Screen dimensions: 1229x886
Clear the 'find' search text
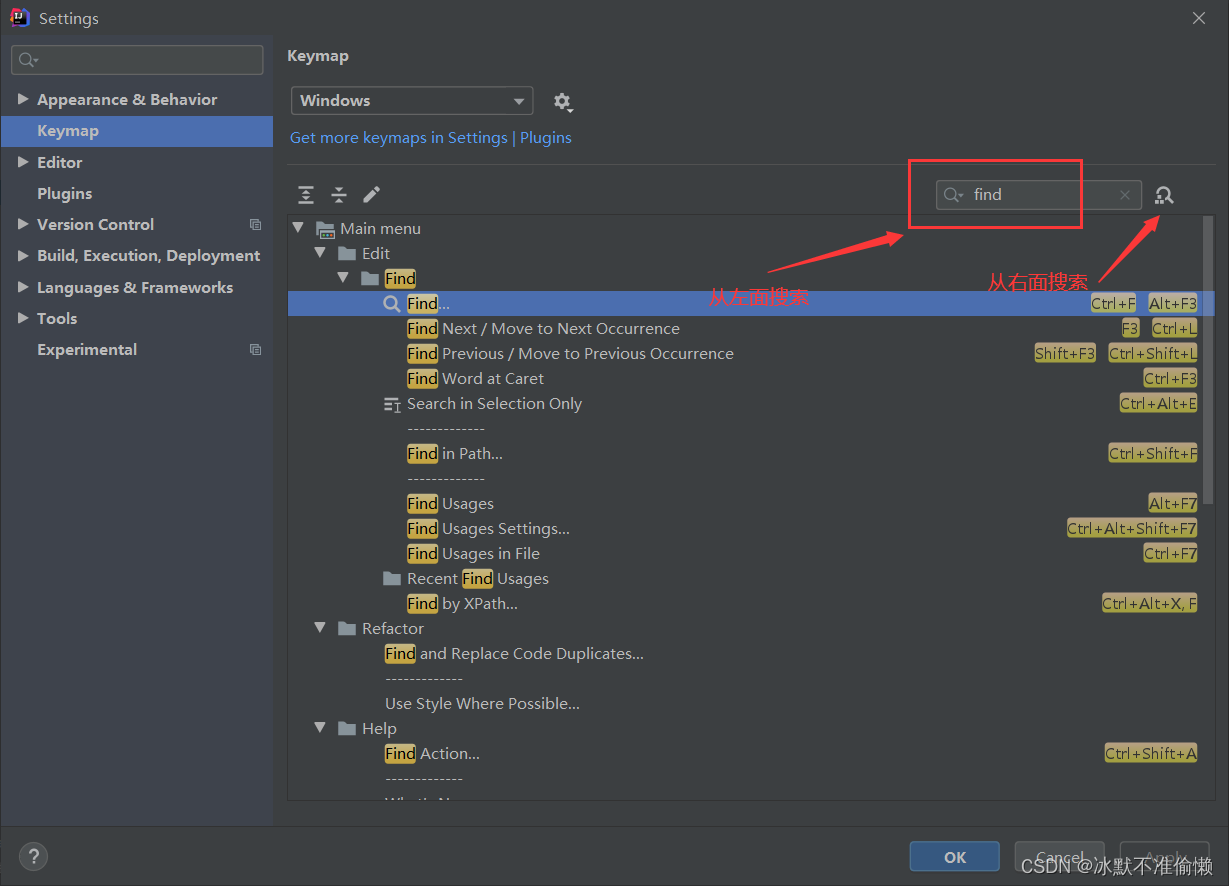(1125, 195)
